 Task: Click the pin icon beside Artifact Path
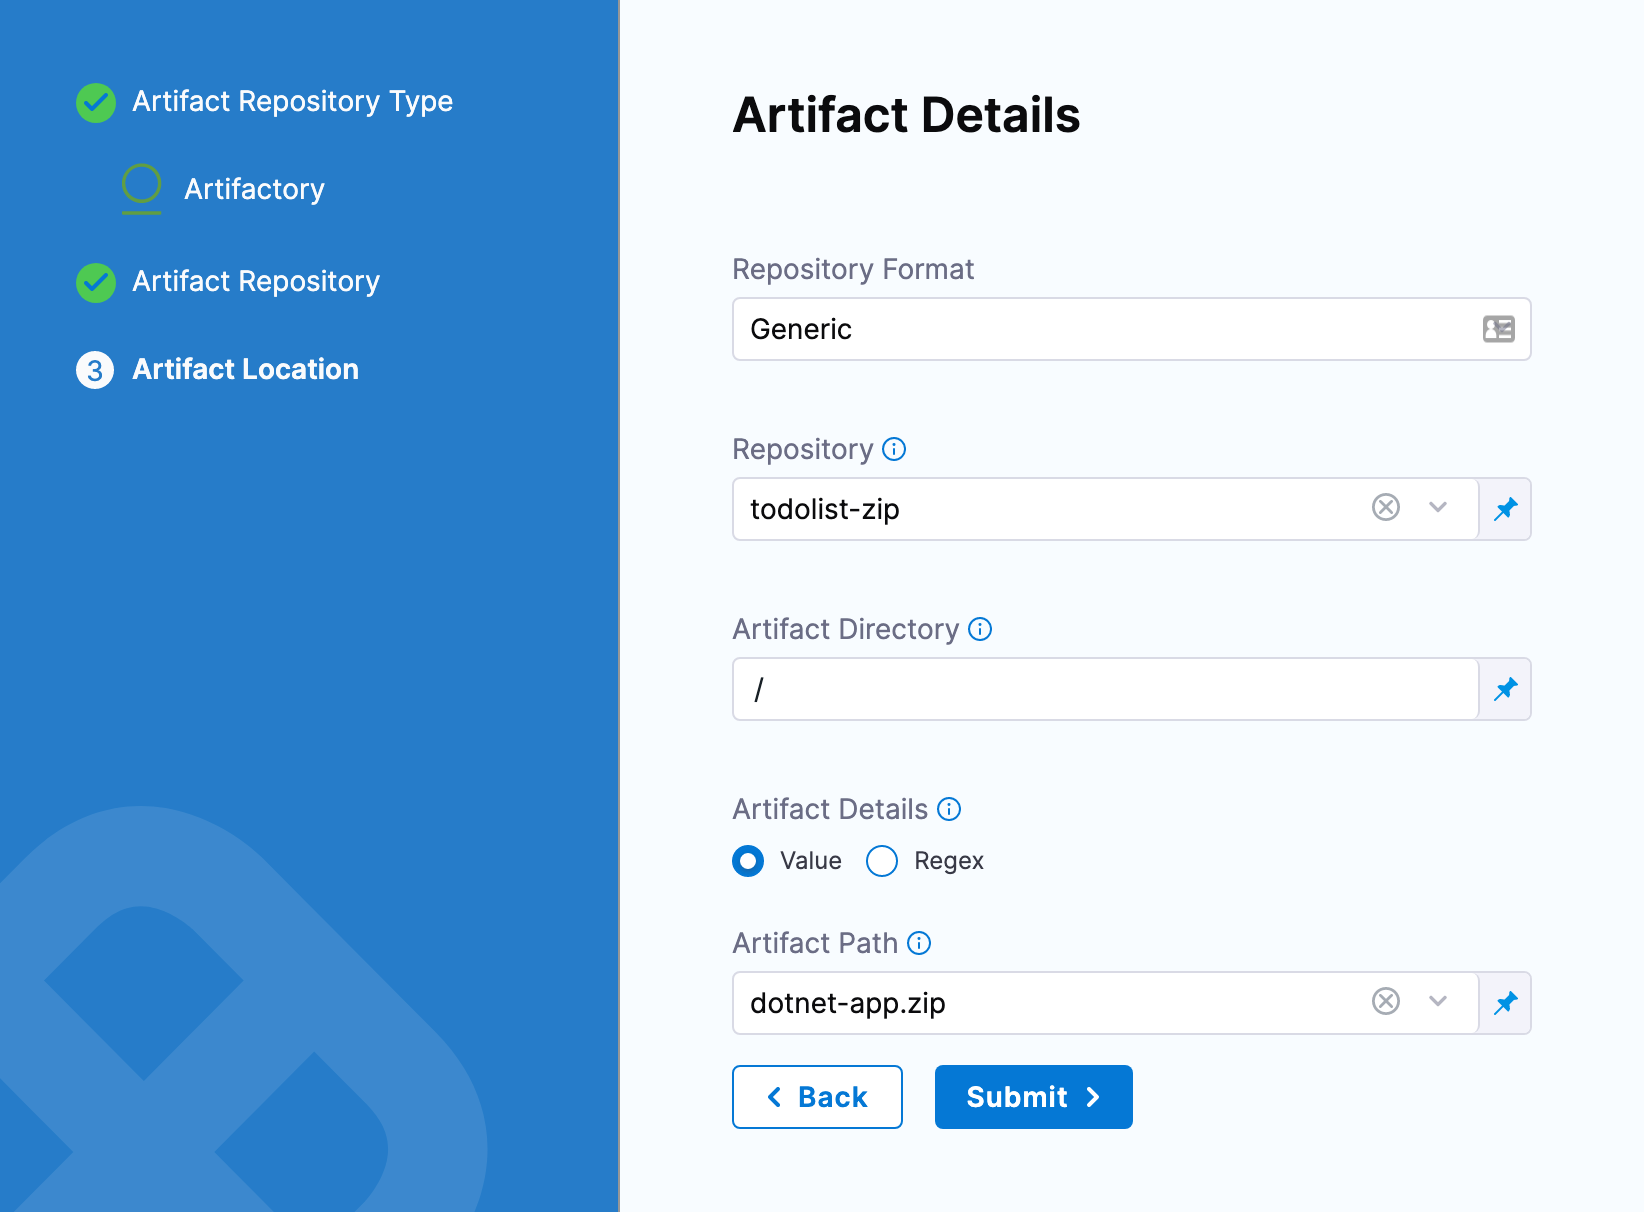[x=1505, y=1003]
